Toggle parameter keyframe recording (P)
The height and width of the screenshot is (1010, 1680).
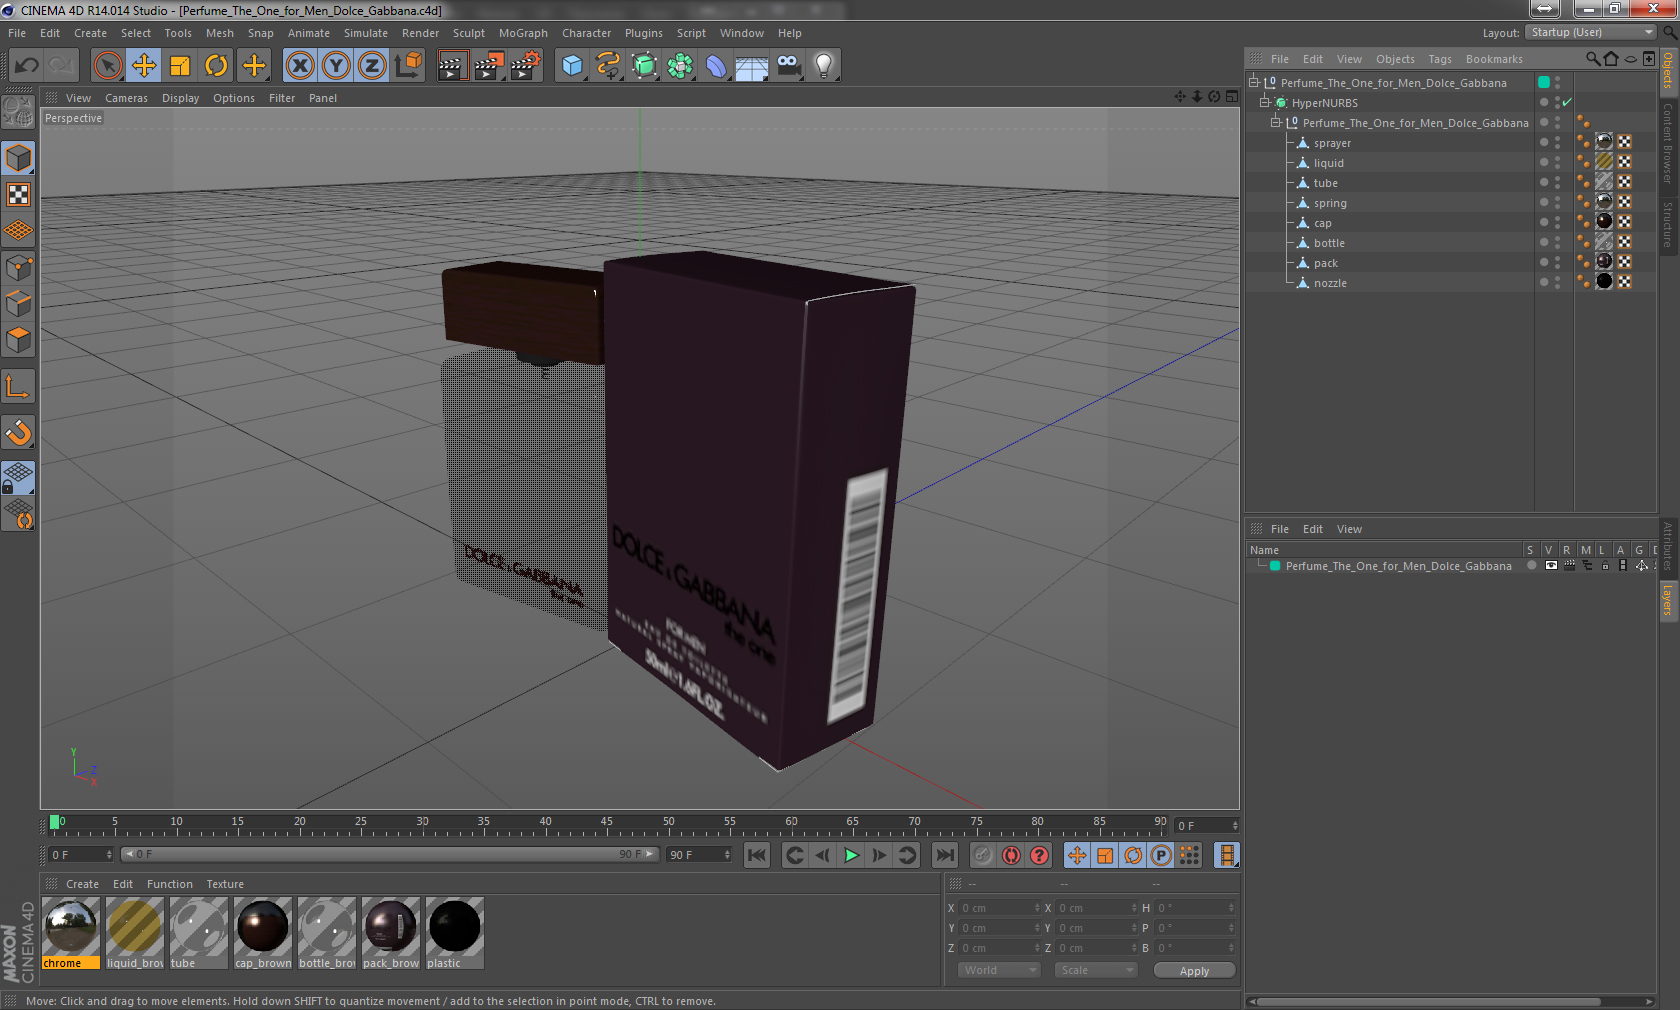(1161, 855)
